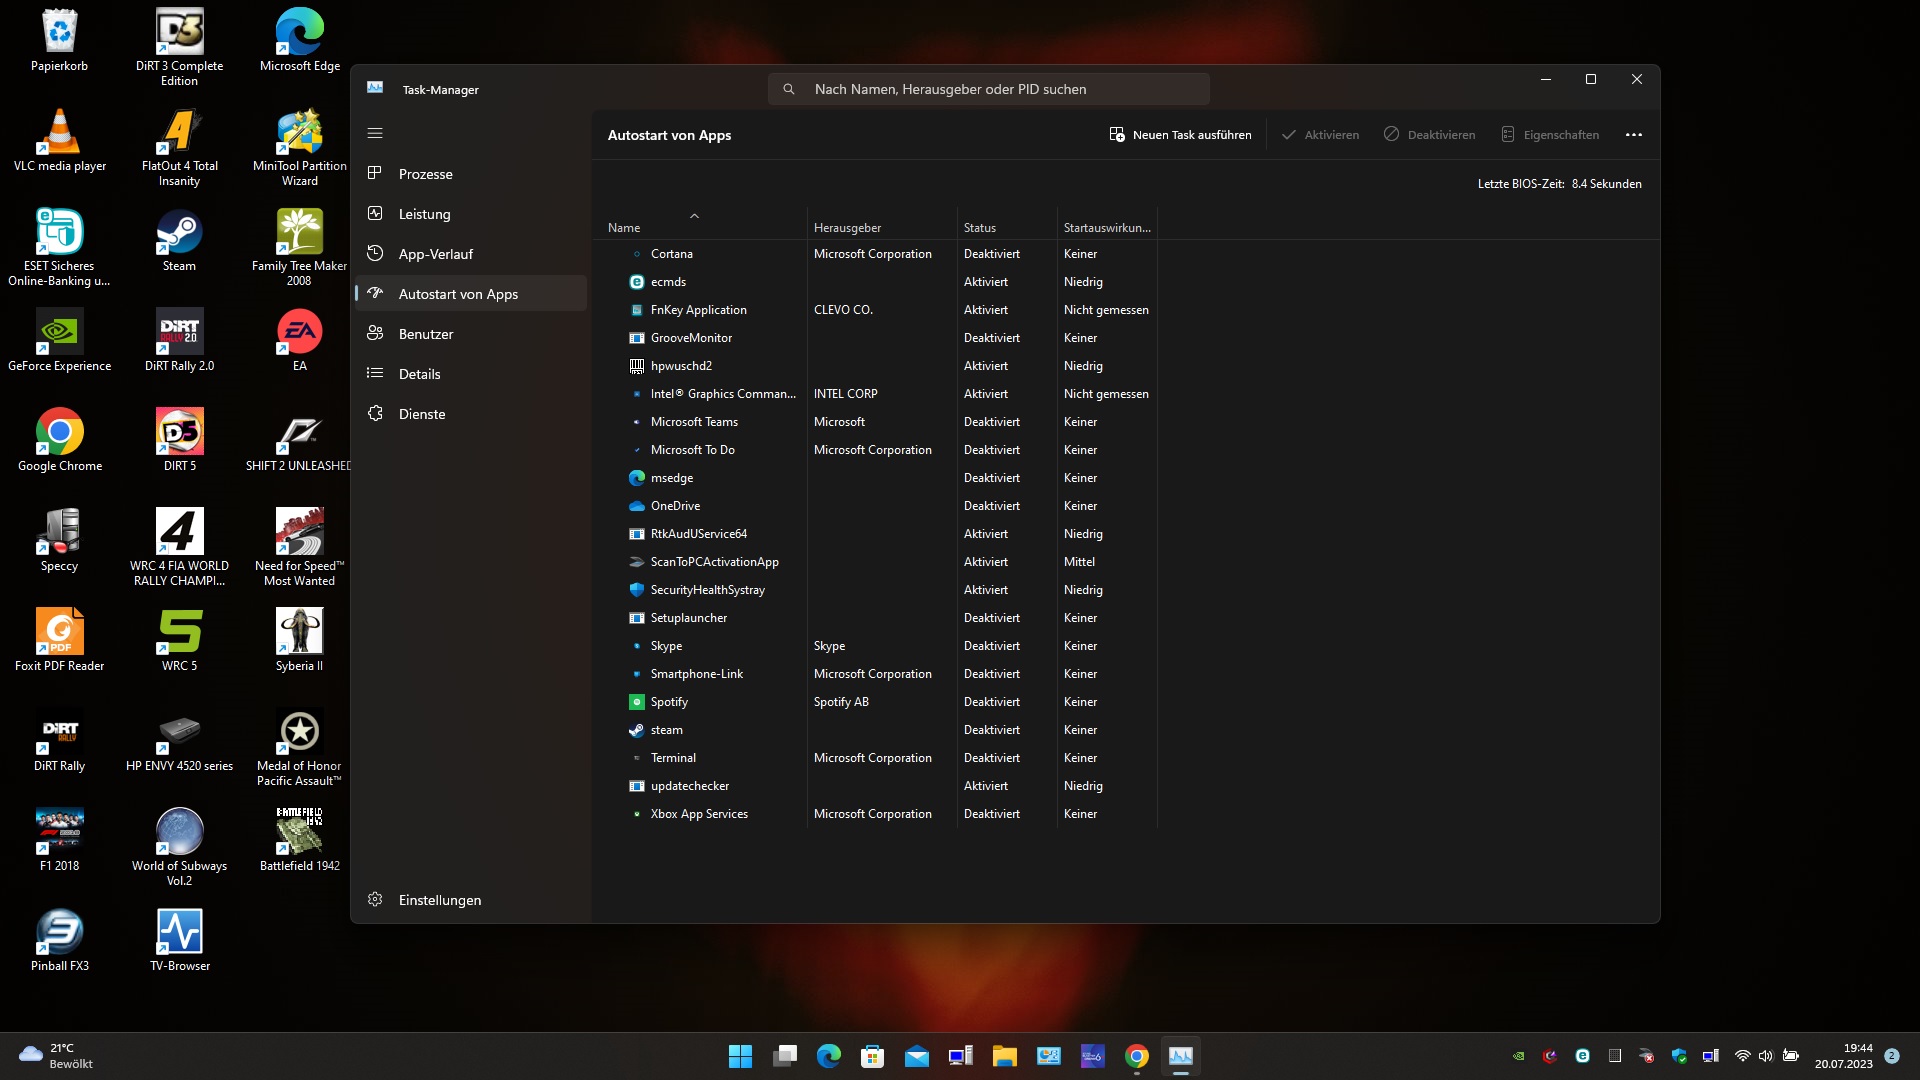Image resolution: width=1920 pixels, height=1080 pixels.
Task: Switch to the Details tab
Action: pos(419,374)
